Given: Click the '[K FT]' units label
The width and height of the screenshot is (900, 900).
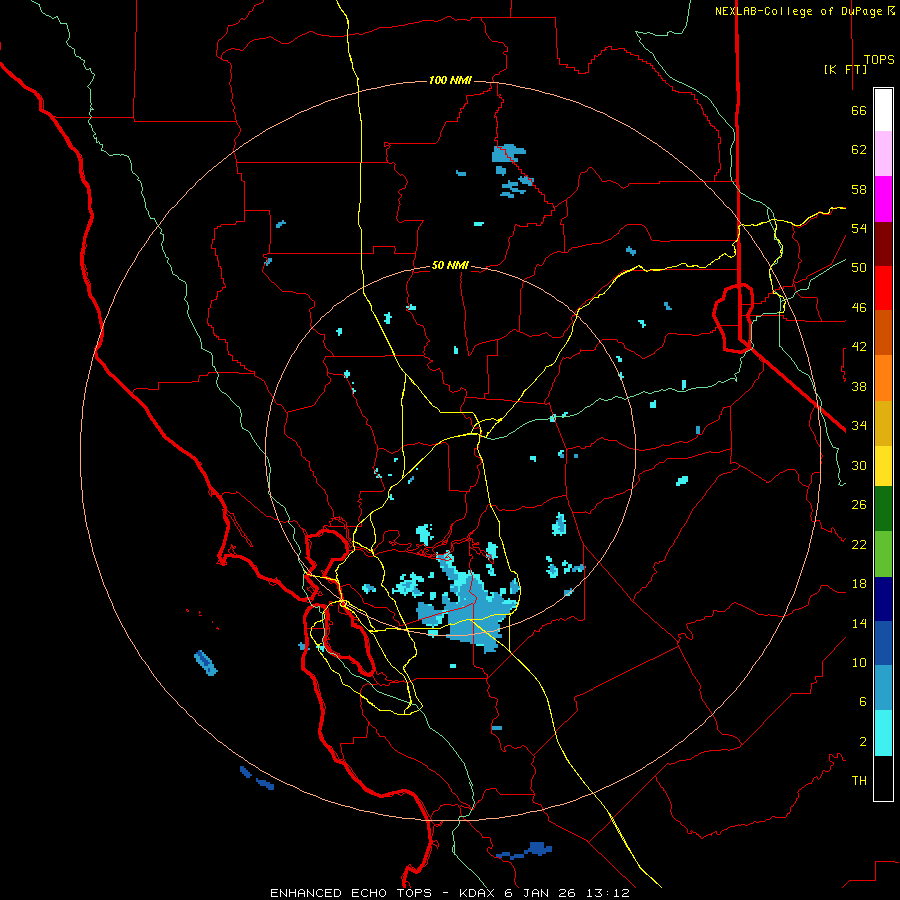Looking at the screenshot, I should pyautogui.click(x=845, y=69).
